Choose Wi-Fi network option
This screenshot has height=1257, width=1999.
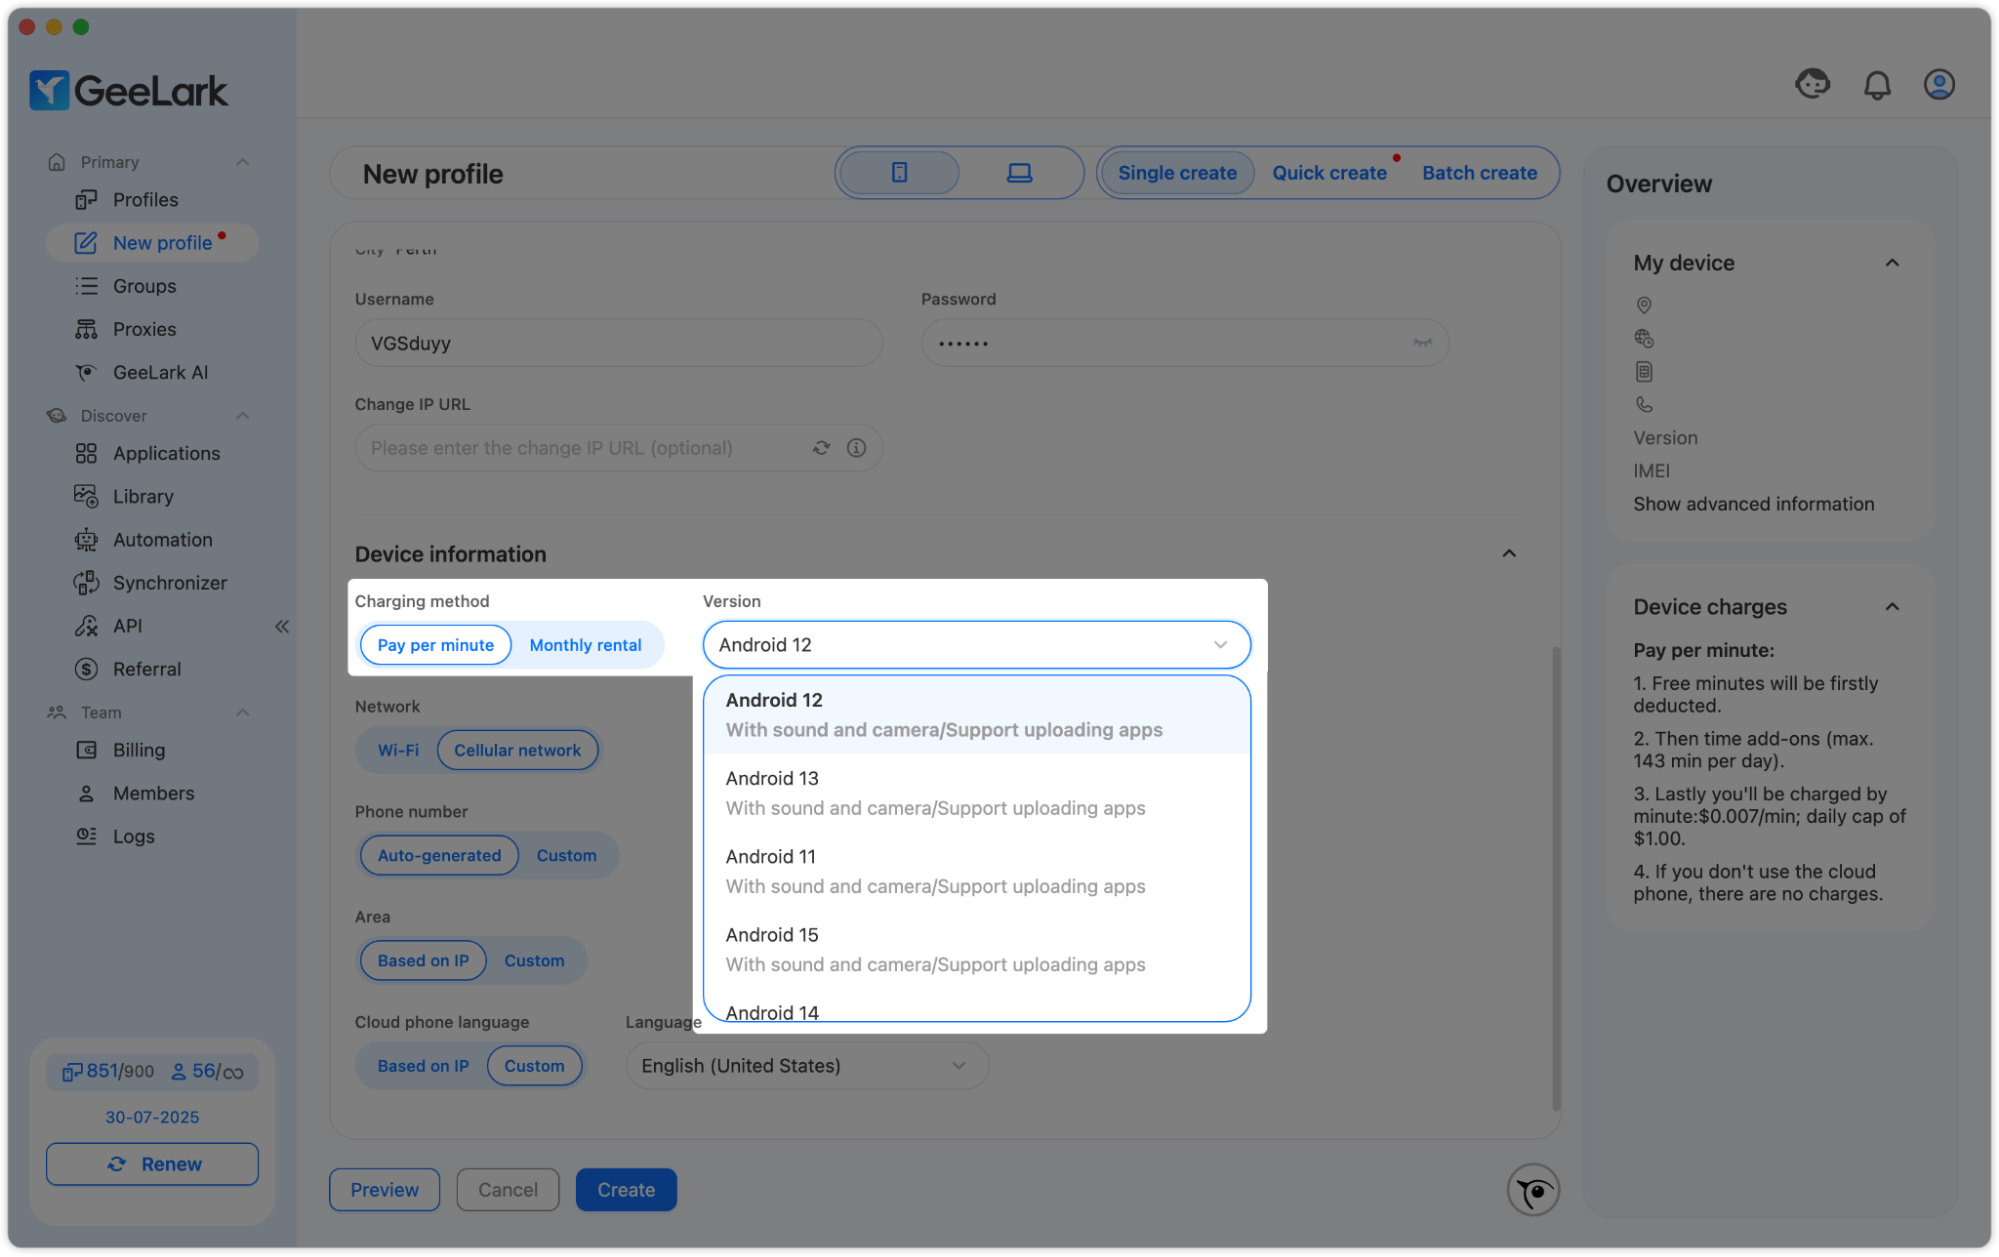click(x=398, y=750)
